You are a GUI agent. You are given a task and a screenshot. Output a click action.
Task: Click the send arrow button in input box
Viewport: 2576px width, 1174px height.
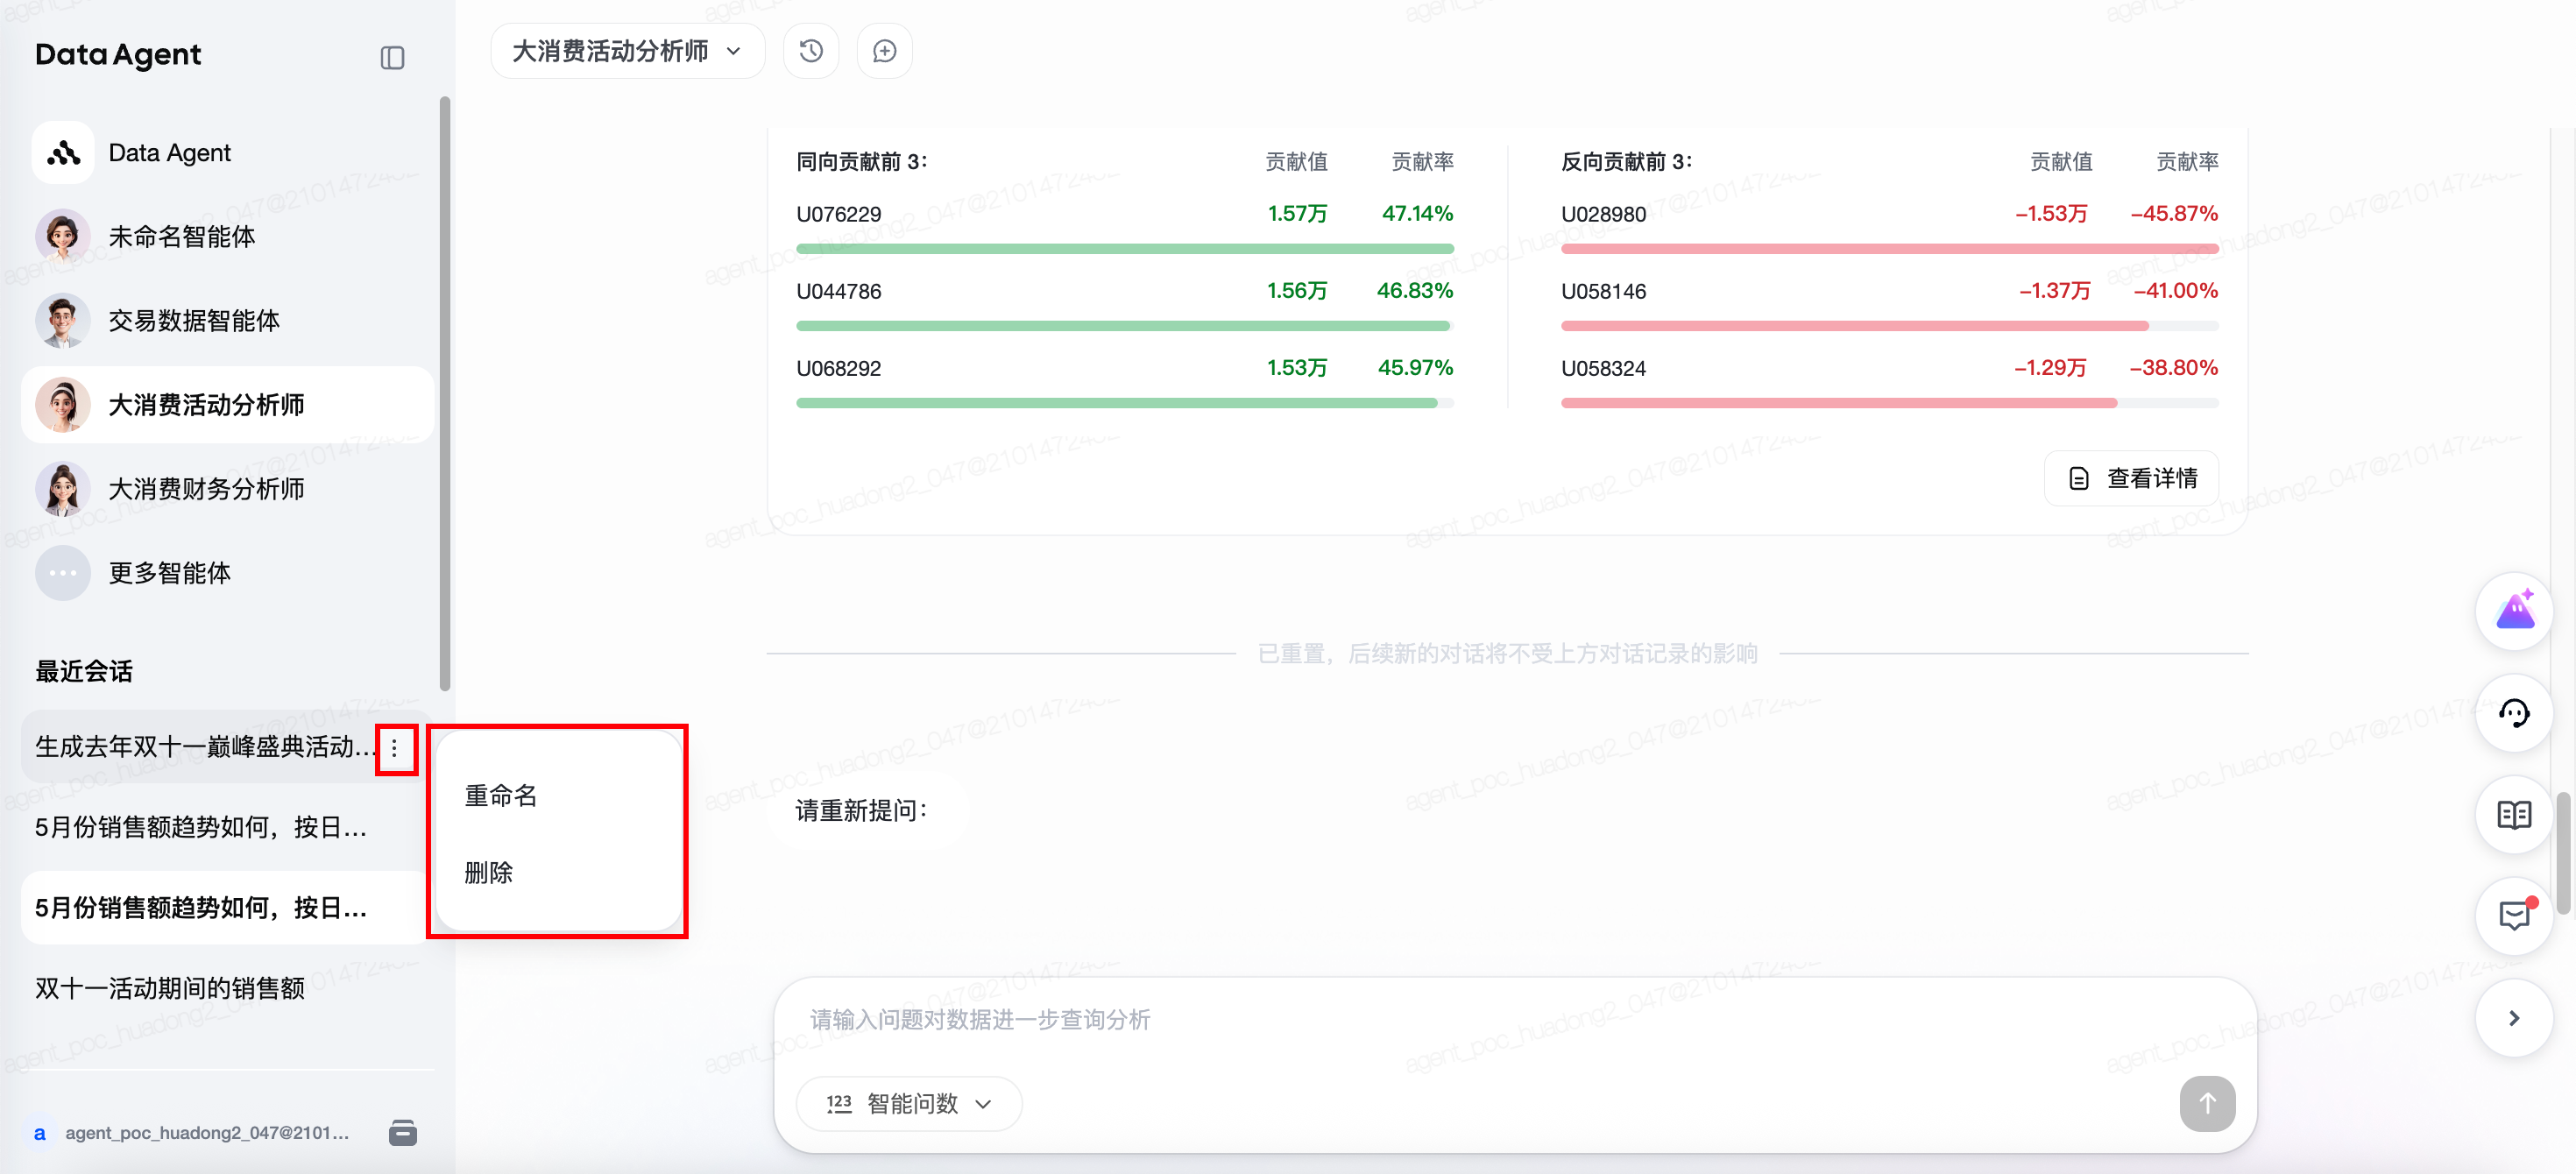(2207, 1103)
